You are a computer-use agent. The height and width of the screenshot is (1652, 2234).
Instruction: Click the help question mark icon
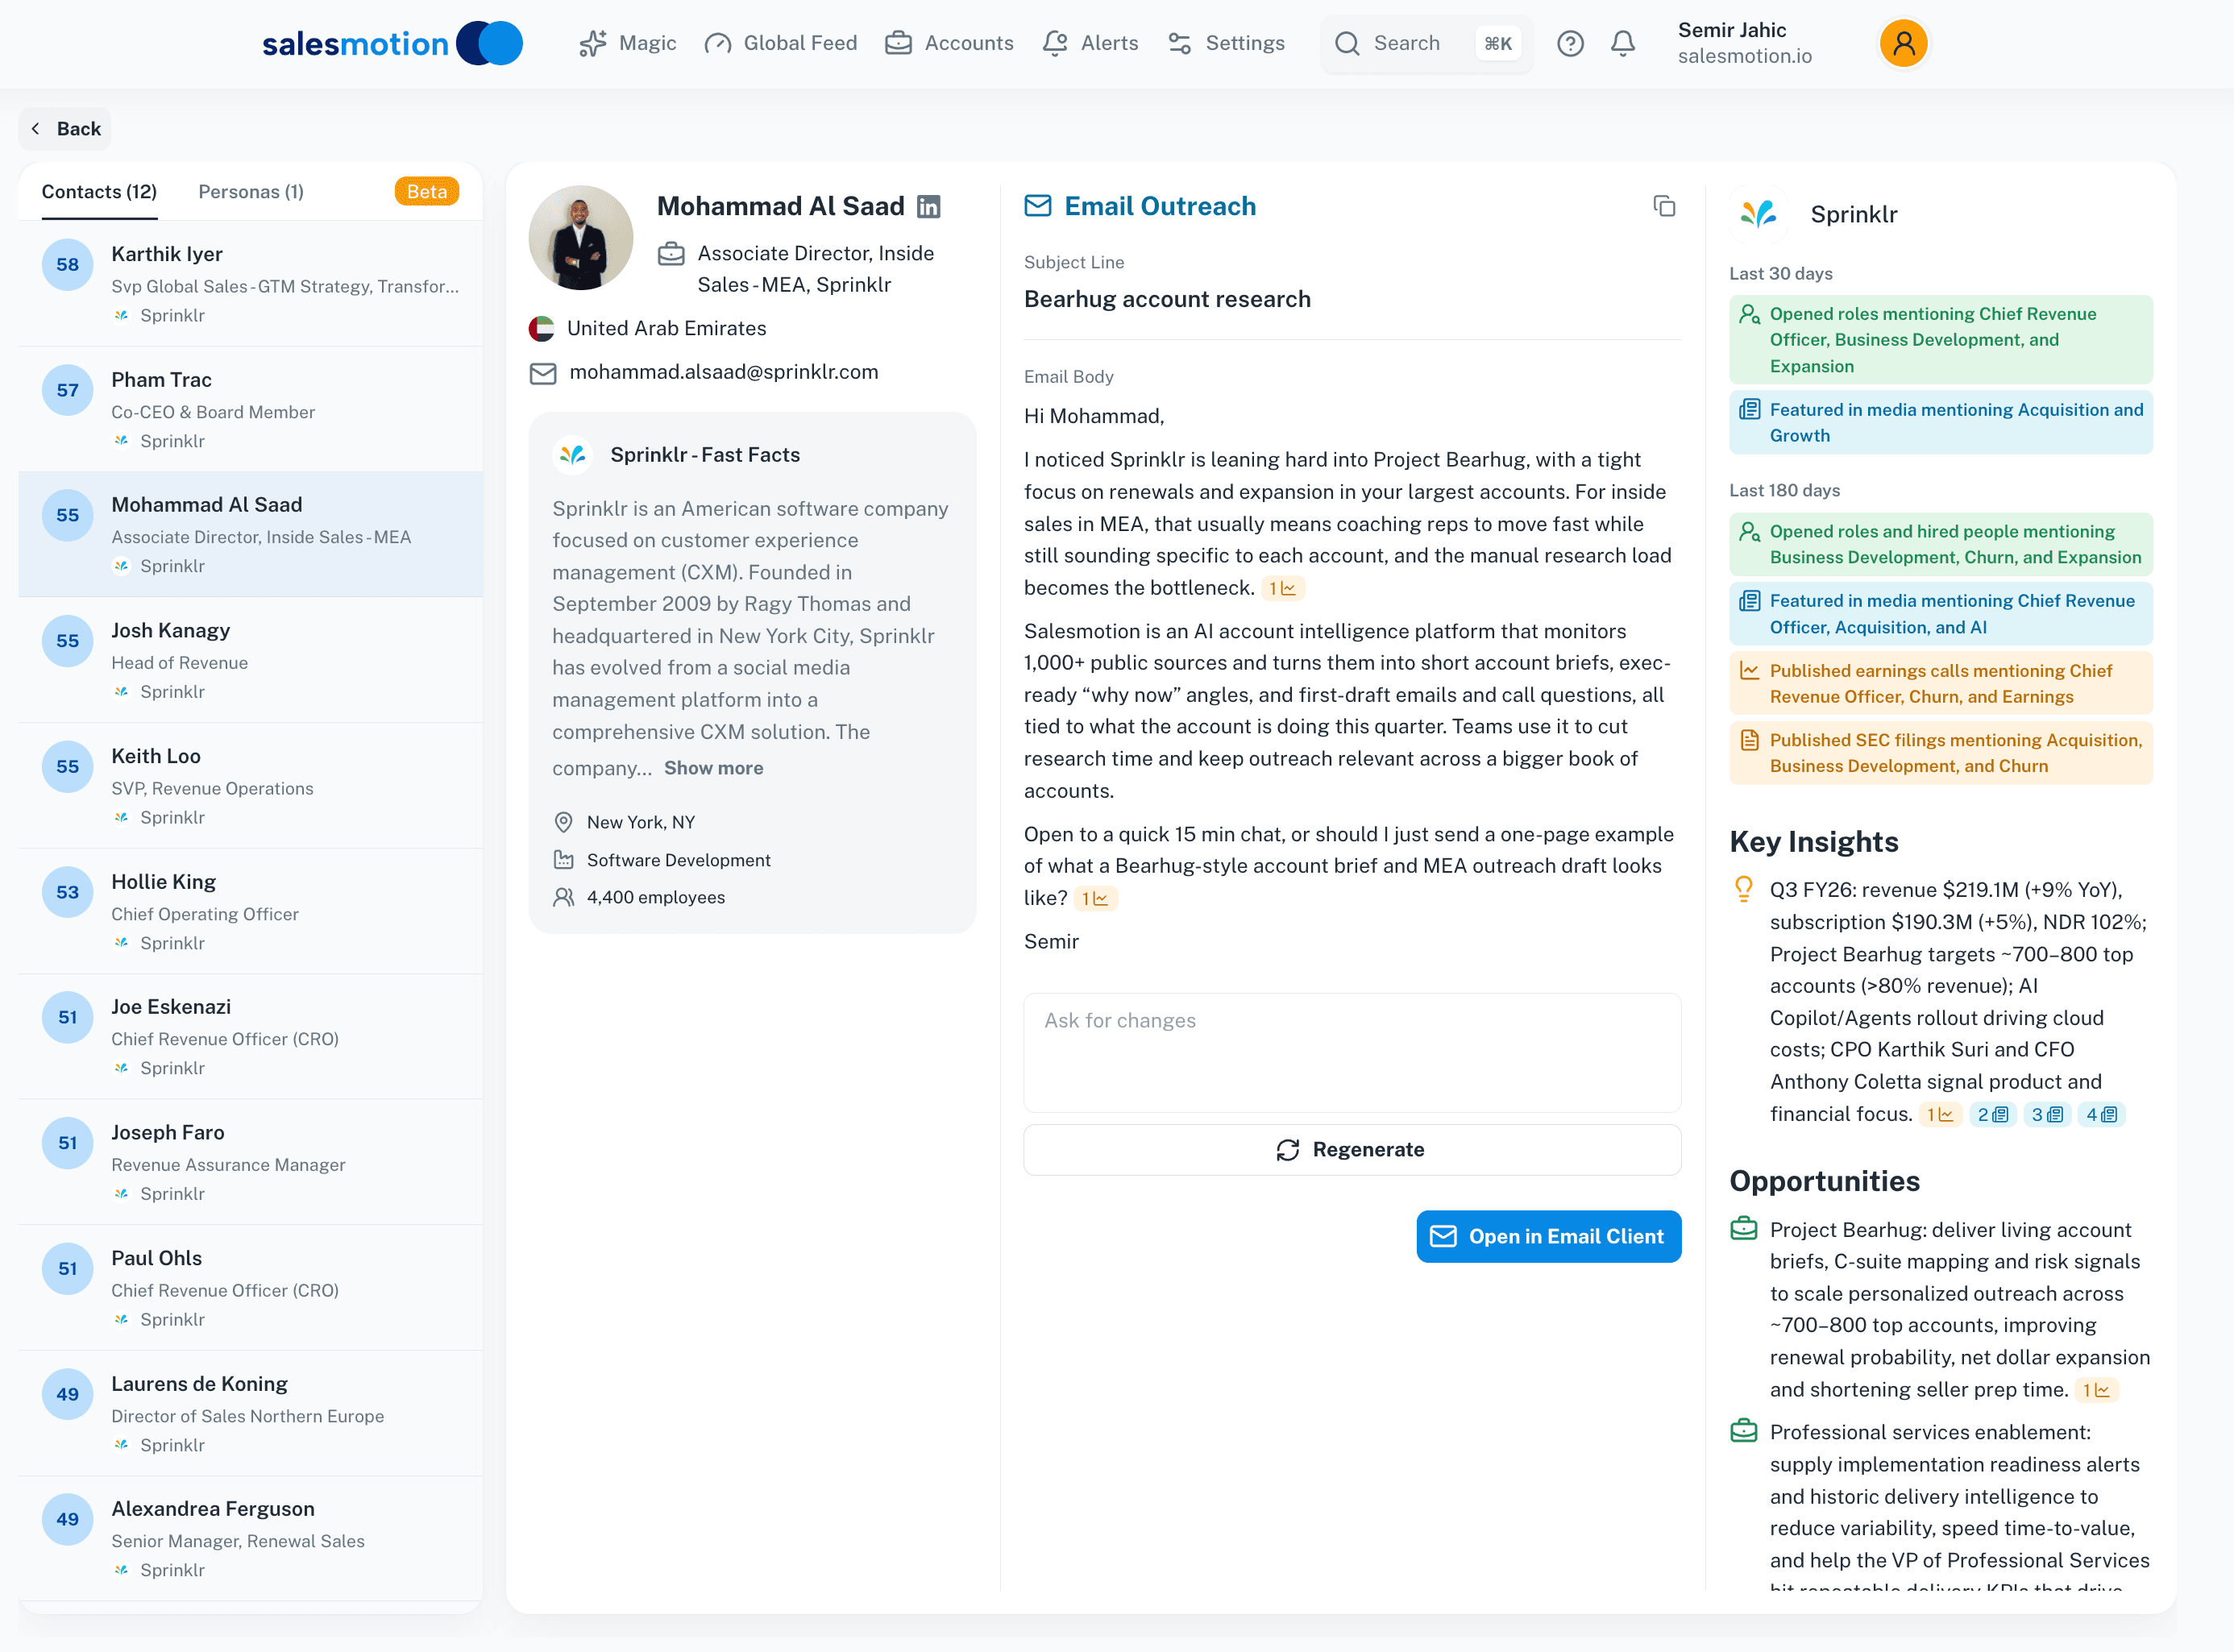tap(1570, 43)
